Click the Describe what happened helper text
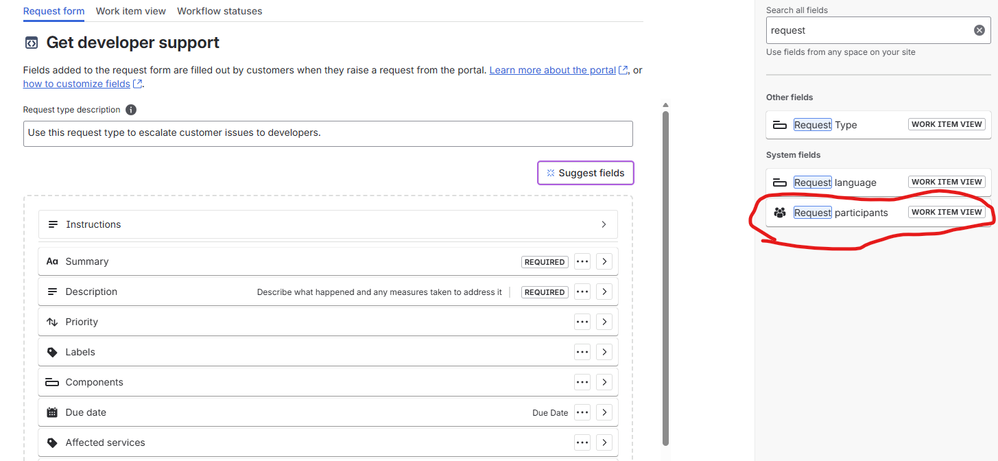Screen dimensions: 998x461 [x=379, y=292]
